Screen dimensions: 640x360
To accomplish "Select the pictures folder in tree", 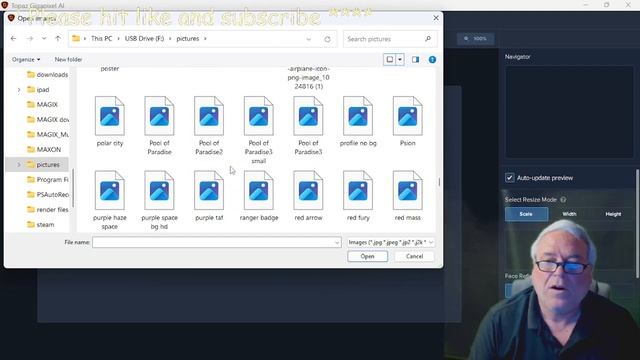I will [x=43, y=164].
